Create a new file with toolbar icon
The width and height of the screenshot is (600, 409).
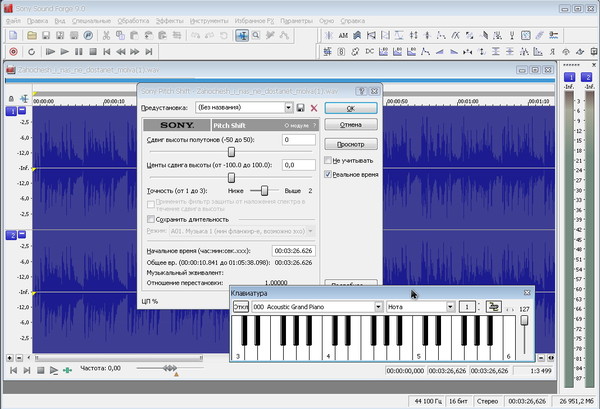click(x=13, y=36)
